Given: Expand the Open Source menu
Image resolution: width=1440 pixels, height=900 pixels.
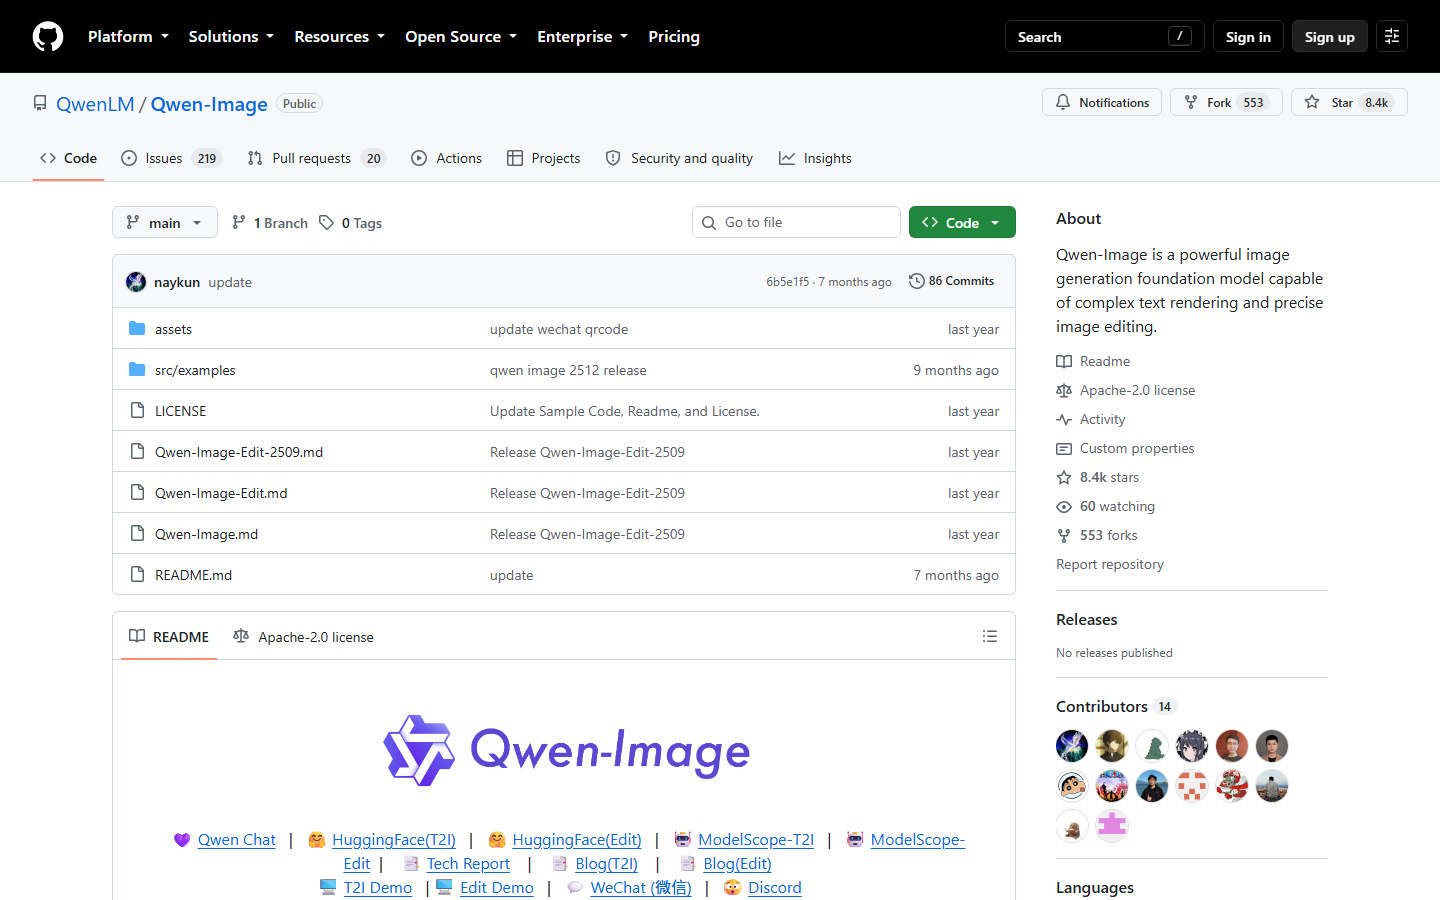Looking at the screenshot, I should tap(461, 36).
